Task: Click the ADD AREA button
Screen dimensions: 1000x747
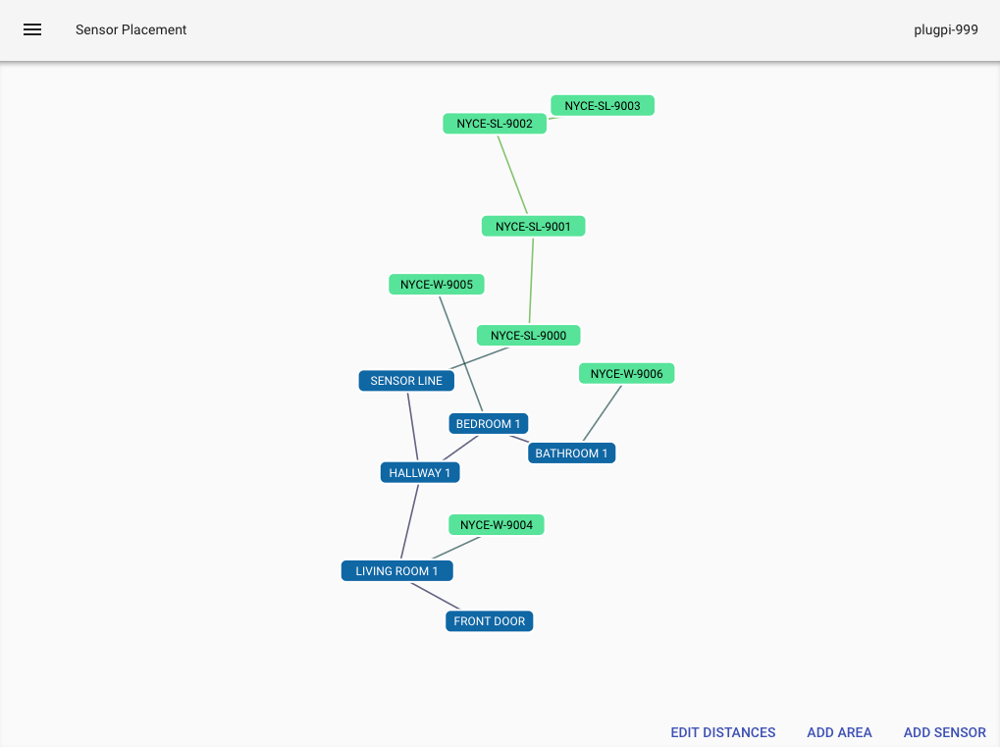Action: pos(839,732)
